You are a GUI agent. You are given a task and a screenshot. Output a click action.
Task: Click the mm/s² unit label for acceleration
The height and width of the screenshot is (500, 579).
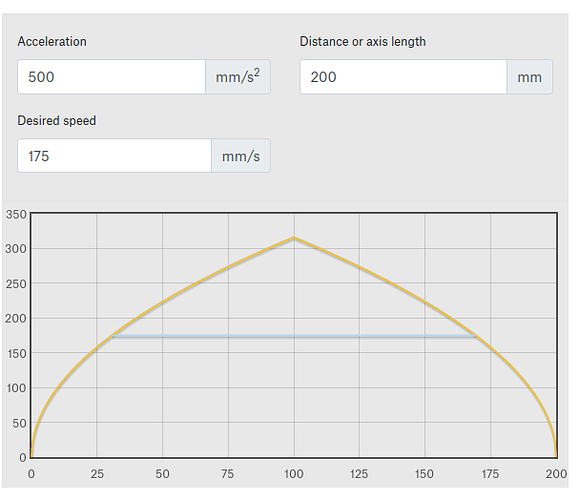pyautogui.click(x=238, y=77)
